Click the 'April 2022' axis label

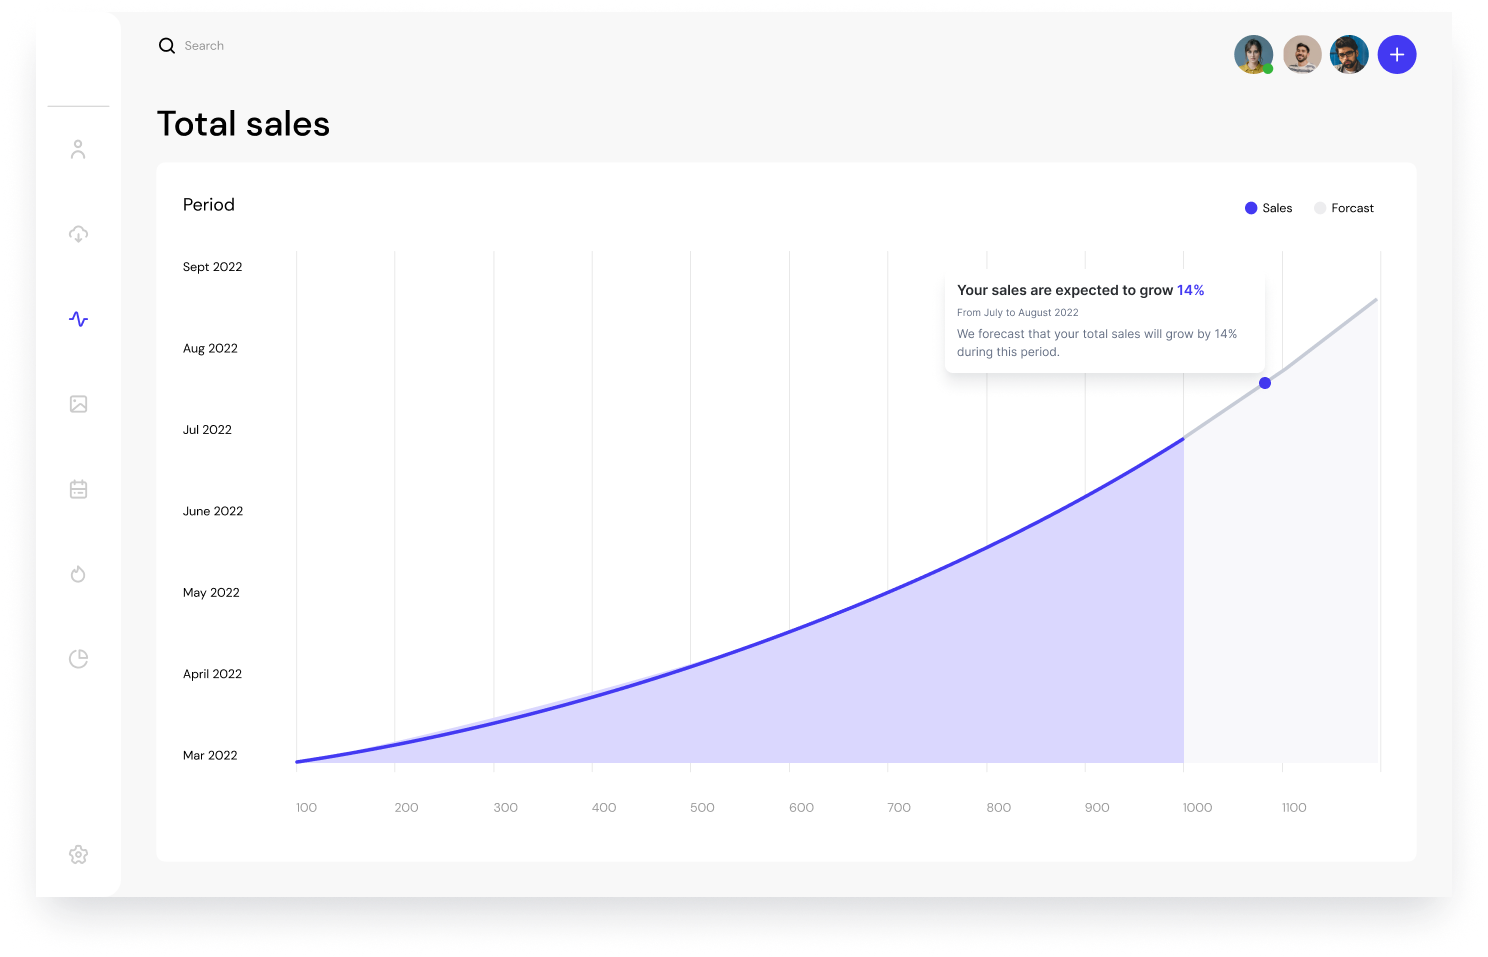click(x=212, y=674)
